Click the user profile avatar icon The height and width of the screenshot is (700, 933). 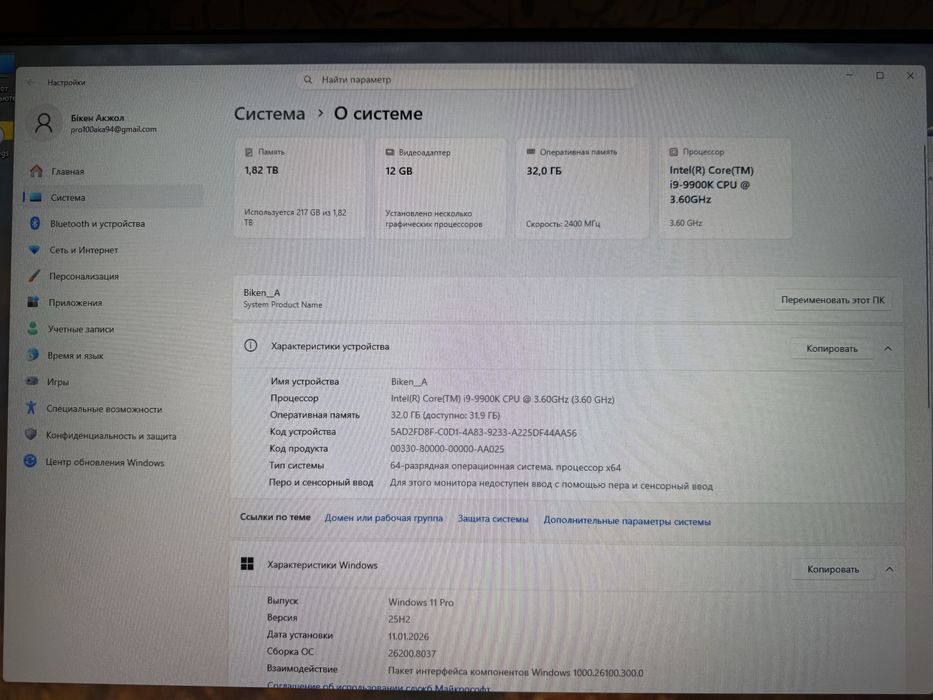[44, 123]
